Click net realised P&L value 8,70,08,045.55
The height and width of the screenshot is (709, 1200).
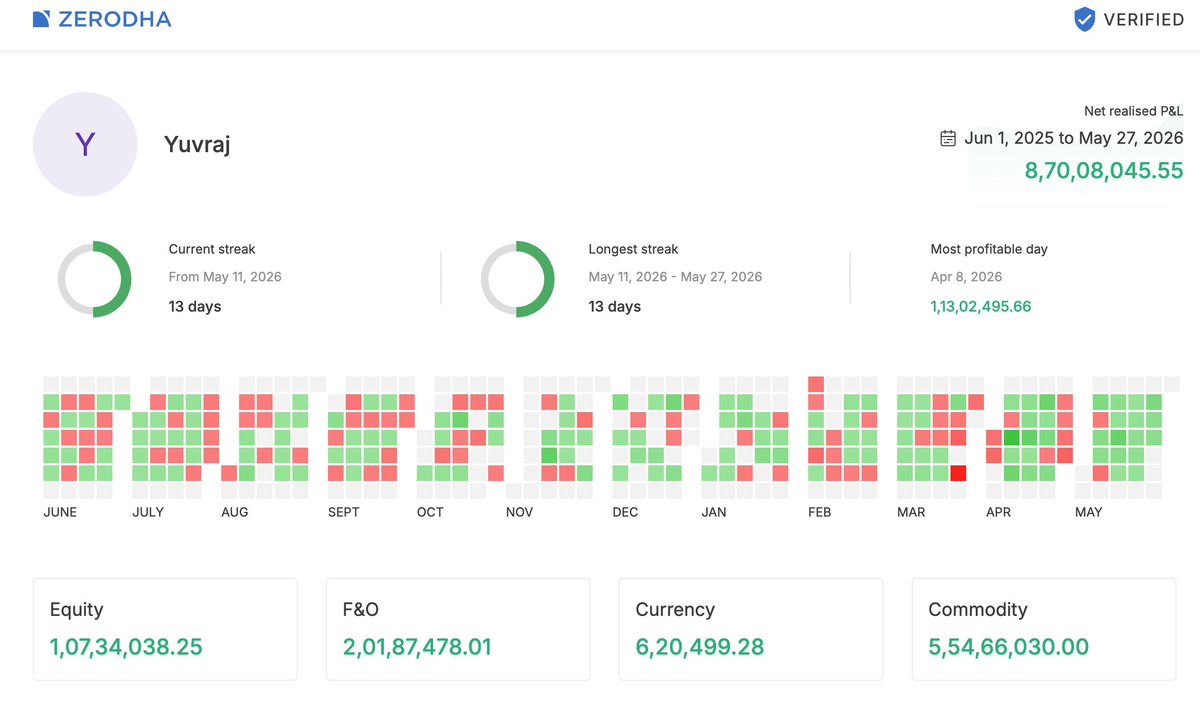tap(1104, 170)
